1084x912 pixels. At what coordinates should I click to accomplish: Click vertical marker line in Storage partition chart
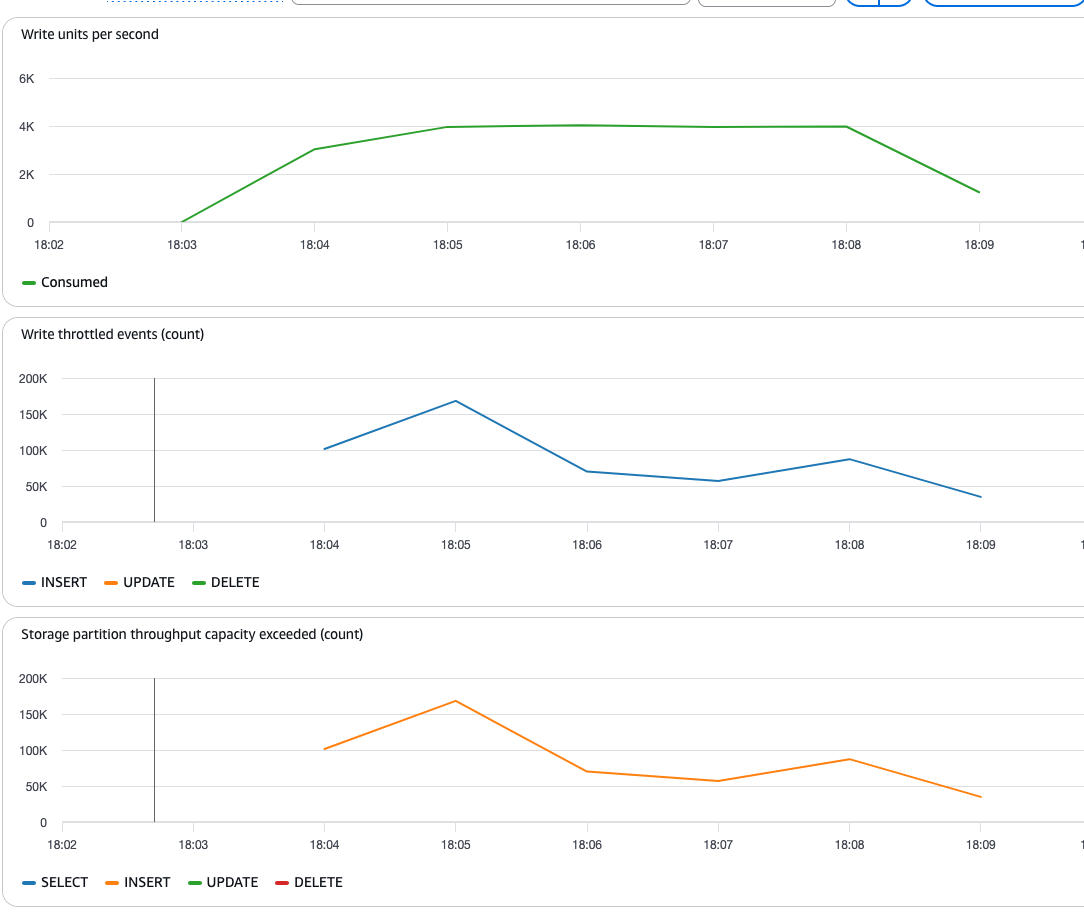click(x=154, y=750)
